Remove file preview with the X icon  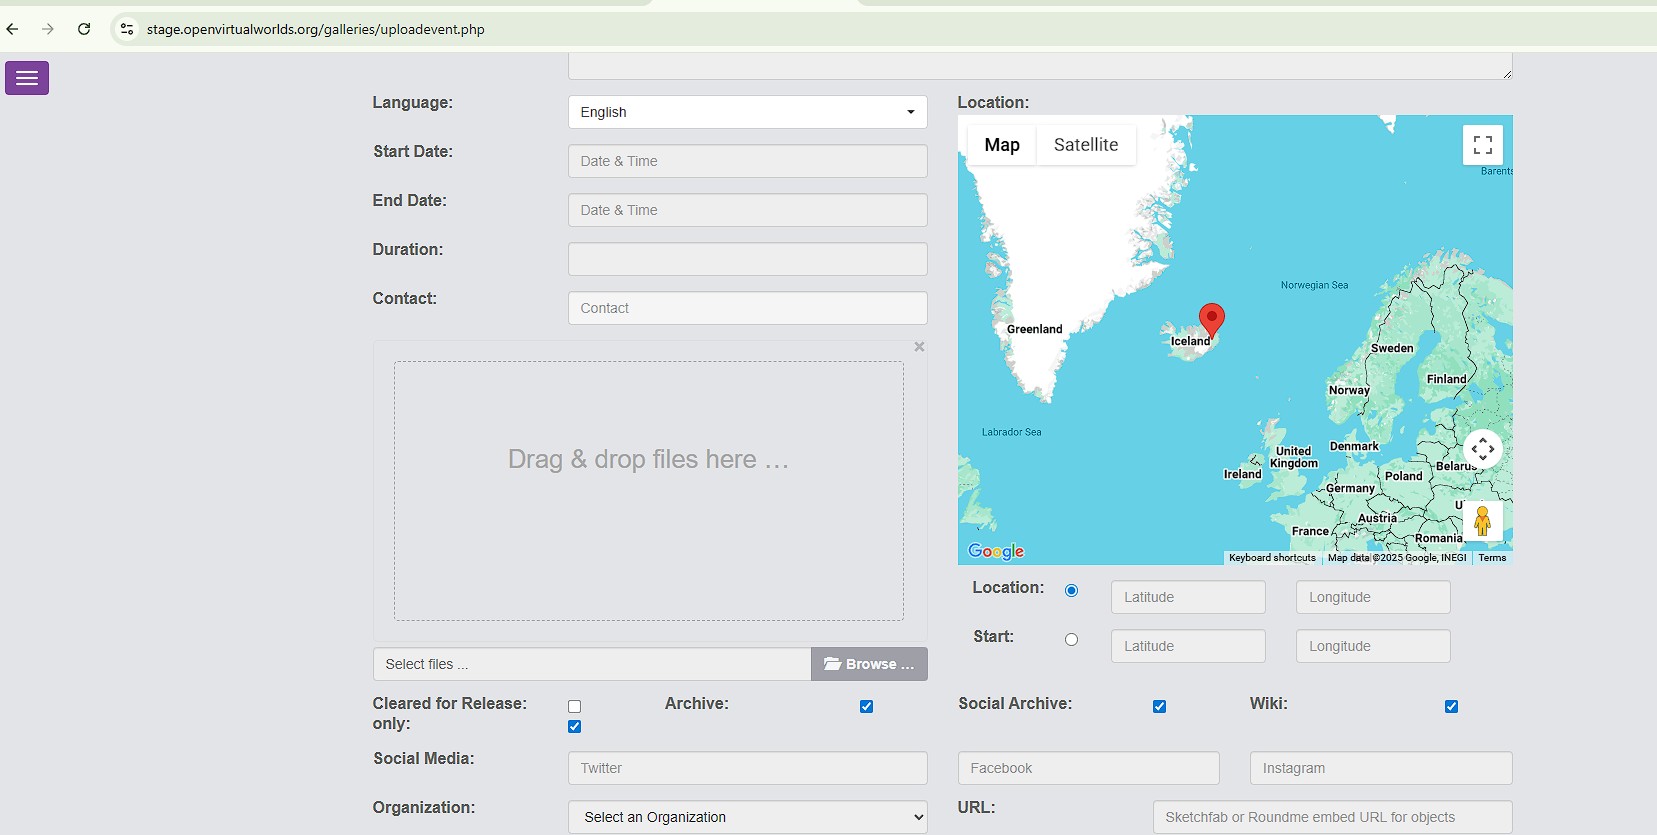click(919, 347)
